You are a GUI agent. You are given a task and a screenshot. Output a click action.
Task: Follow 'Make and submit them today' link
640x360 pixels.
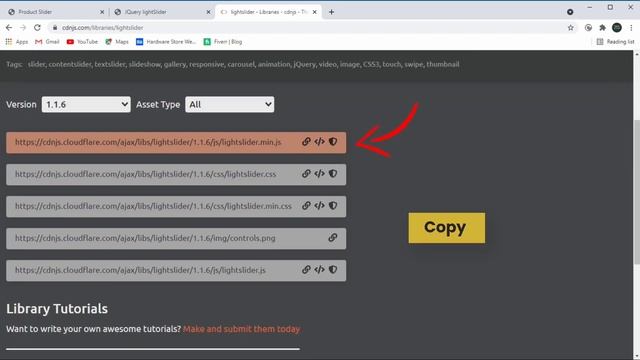click(x=241, y=329)
